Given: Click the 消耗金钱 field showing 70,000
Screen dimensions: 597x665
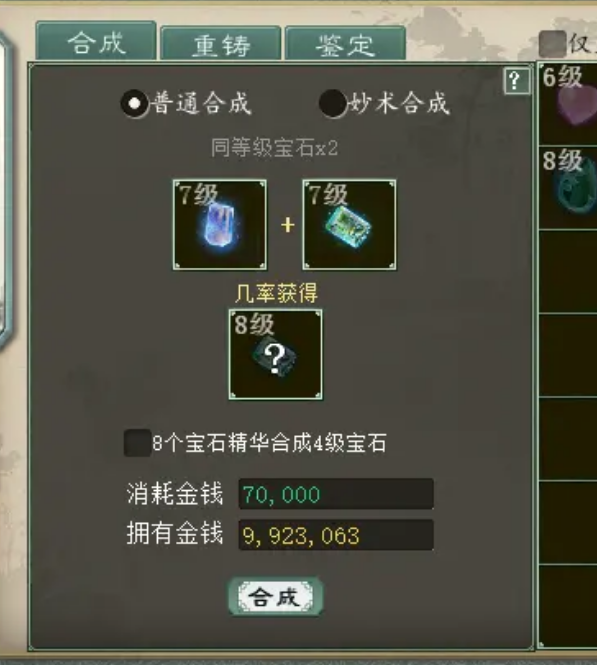Looking at the screenshot, I should click(x=336, y=494).
